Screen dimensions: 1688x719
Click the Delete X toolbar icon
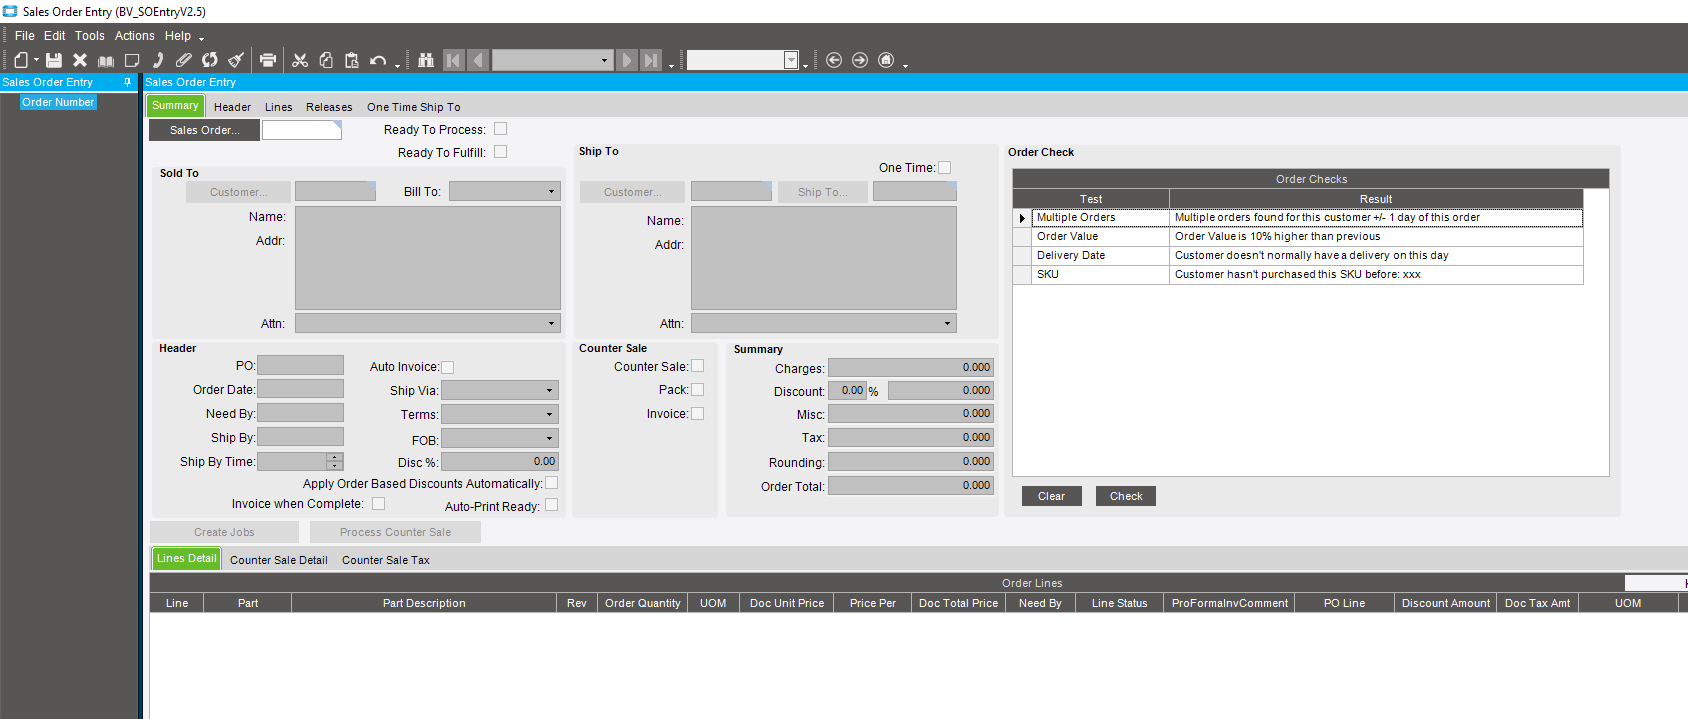[80, 60]
